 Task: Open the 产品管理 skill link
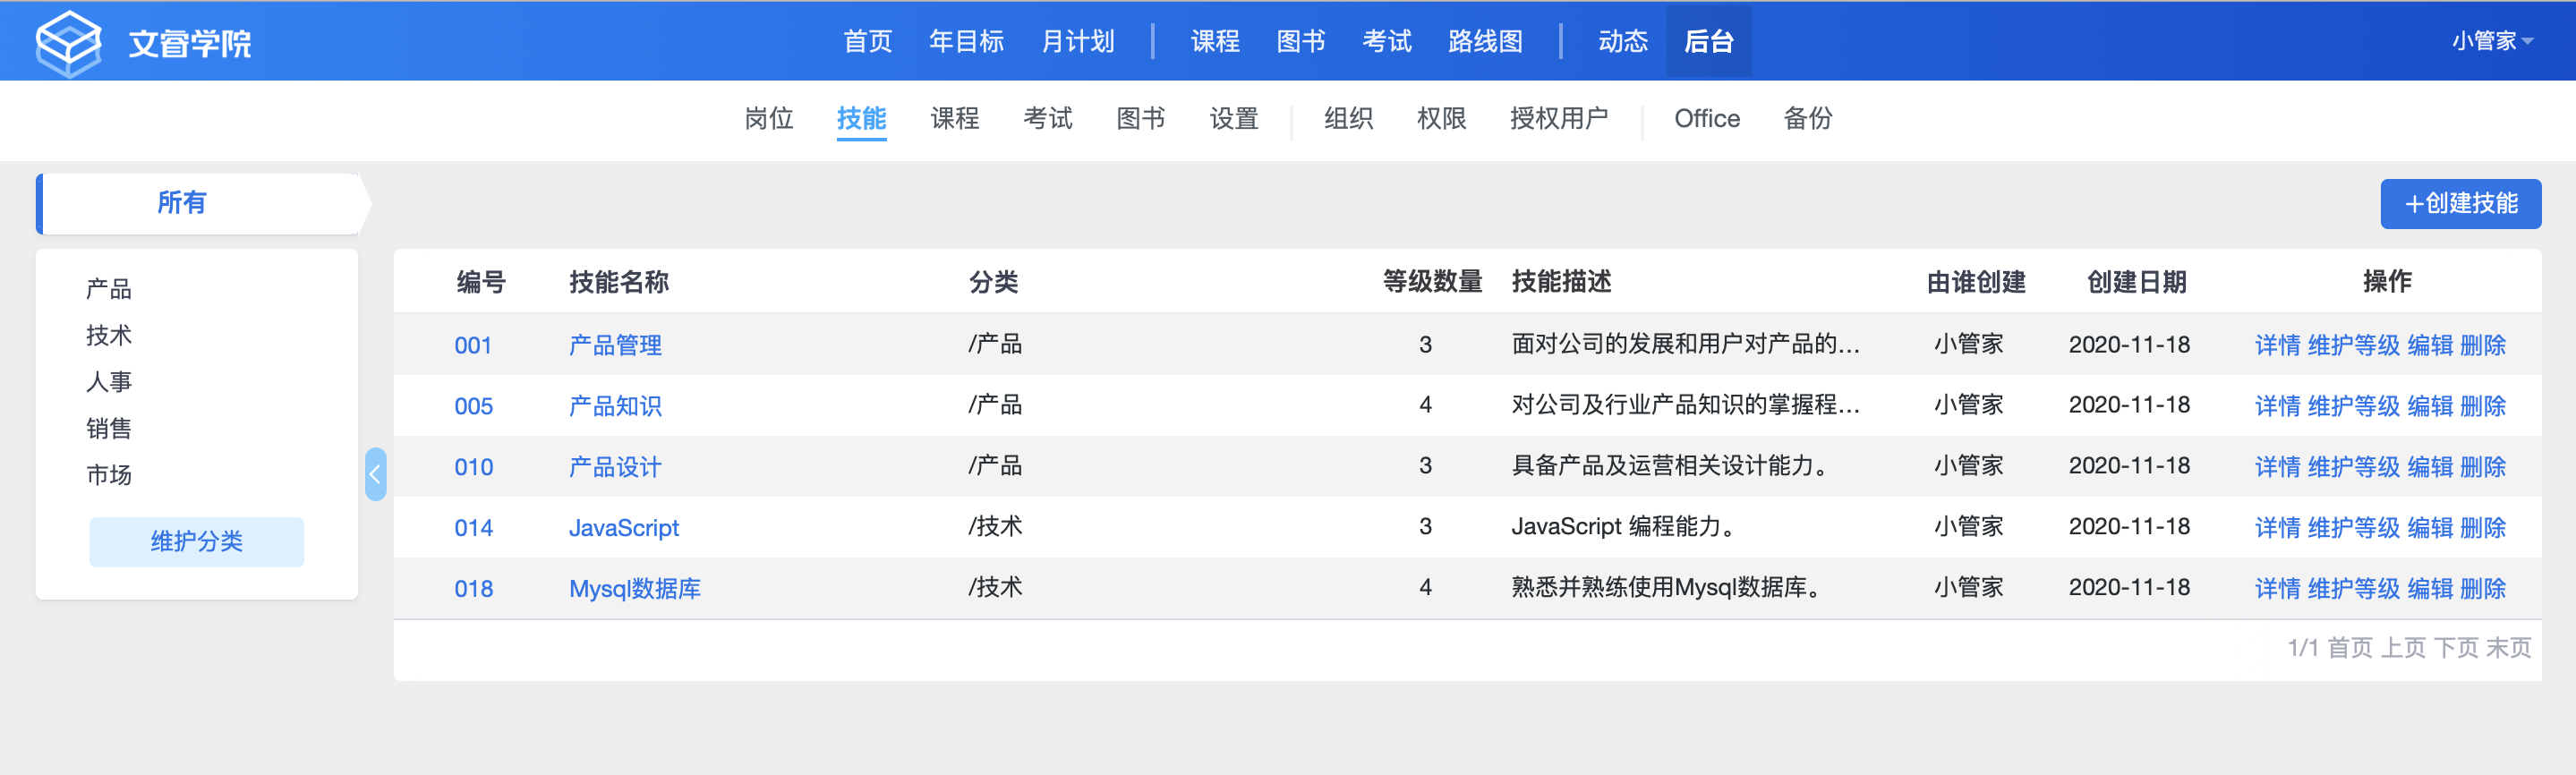(615, 346)
